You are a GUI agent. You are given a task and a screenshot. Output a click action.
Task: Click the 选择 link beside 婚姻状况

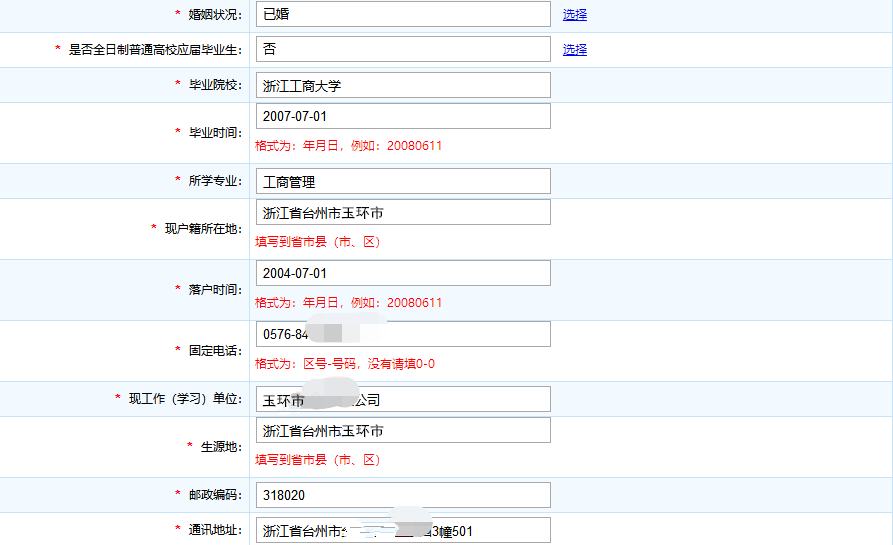click(x=574, y=15)
